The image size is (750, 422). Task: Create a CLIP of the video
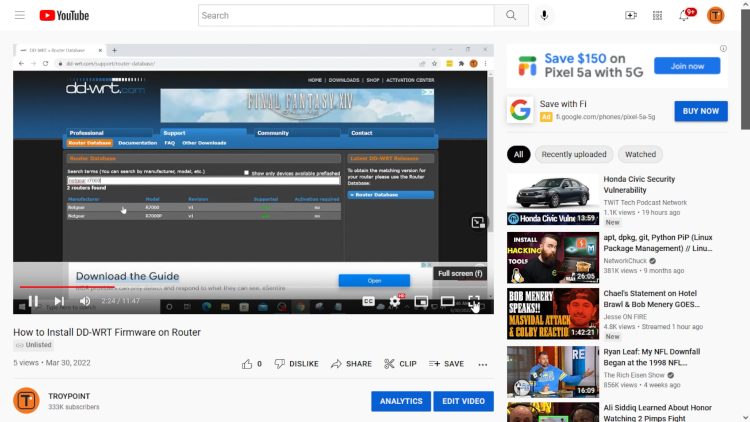coord(400,364)
